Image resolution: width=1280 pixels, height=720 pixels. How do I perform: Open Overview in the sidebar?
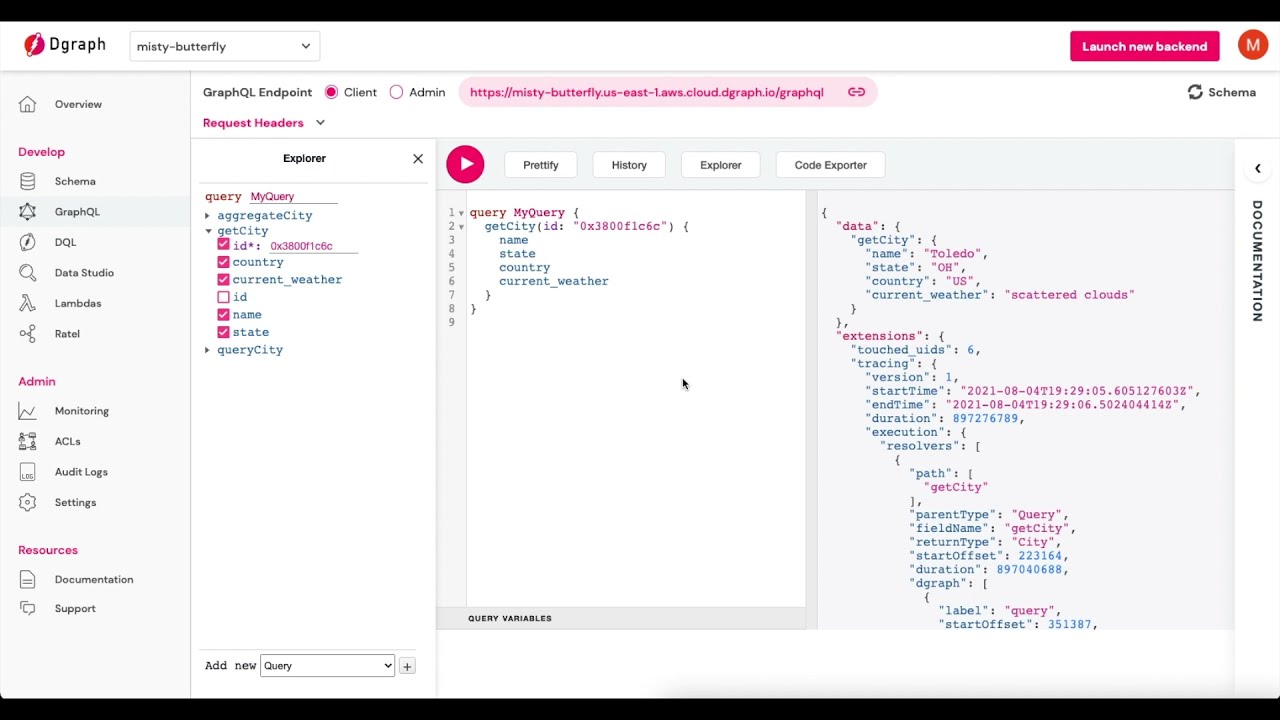[x=78, y=104]
